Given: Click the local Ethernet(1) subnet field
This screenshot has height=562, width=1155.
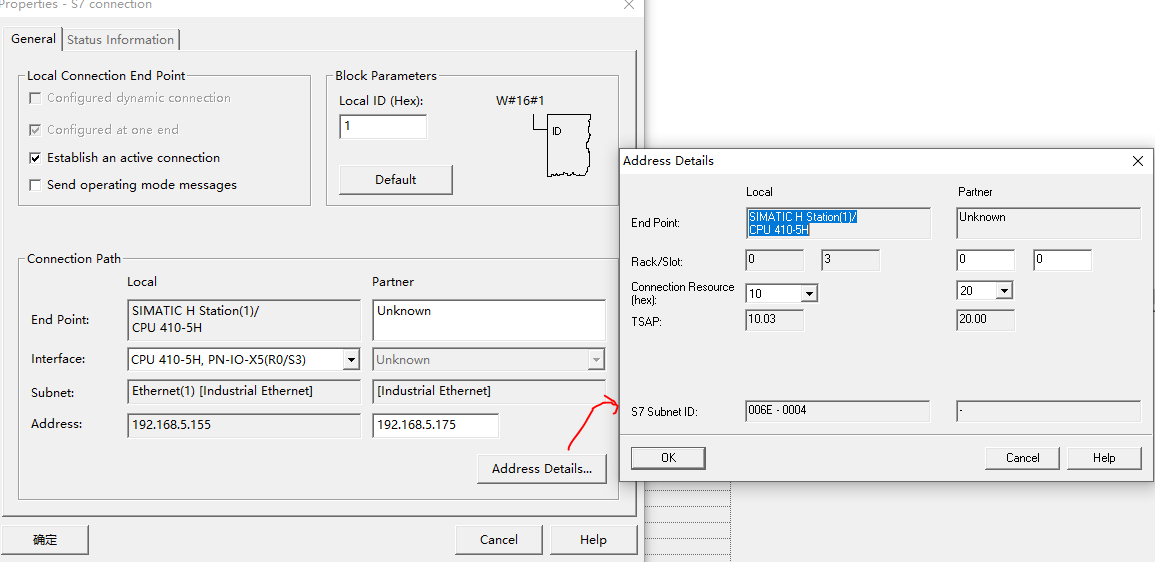Looking at the screenshot, I should click(x=244, y=392).
